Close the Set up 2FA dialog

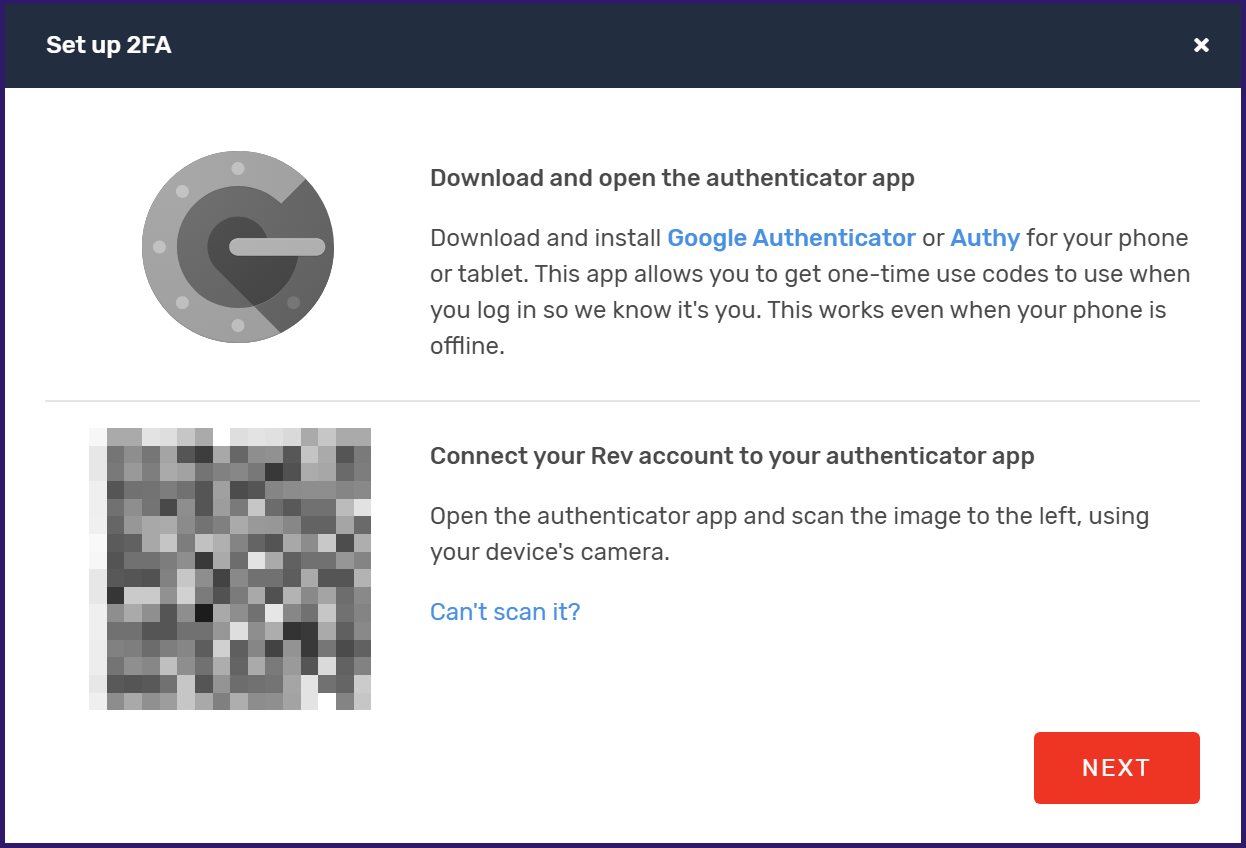(1201, 45)
